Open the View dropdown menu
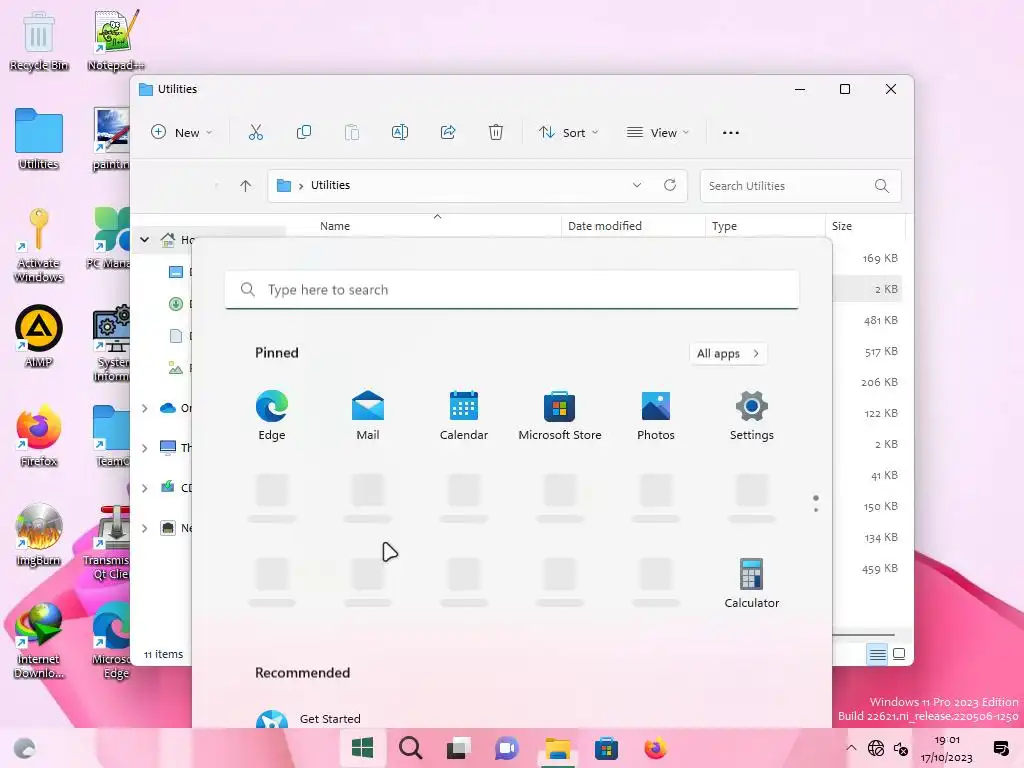1024x768 pixels. [x=658, y=133]
